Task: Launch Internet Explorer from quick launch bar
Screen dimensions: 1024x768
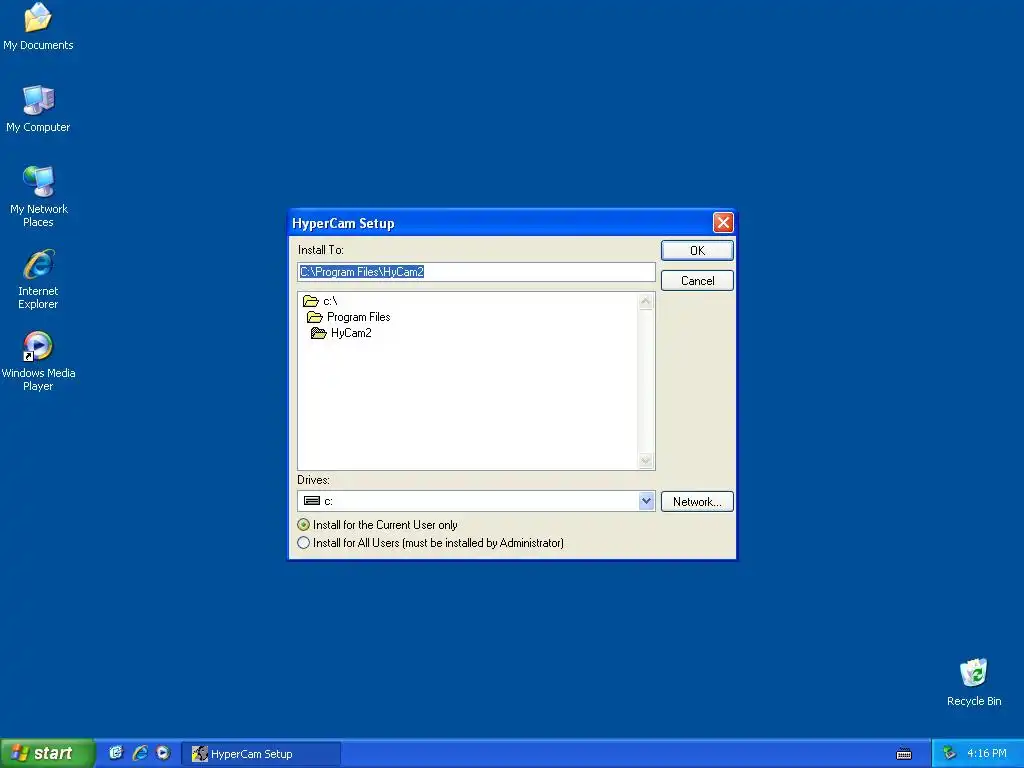Action: [140, 753]
